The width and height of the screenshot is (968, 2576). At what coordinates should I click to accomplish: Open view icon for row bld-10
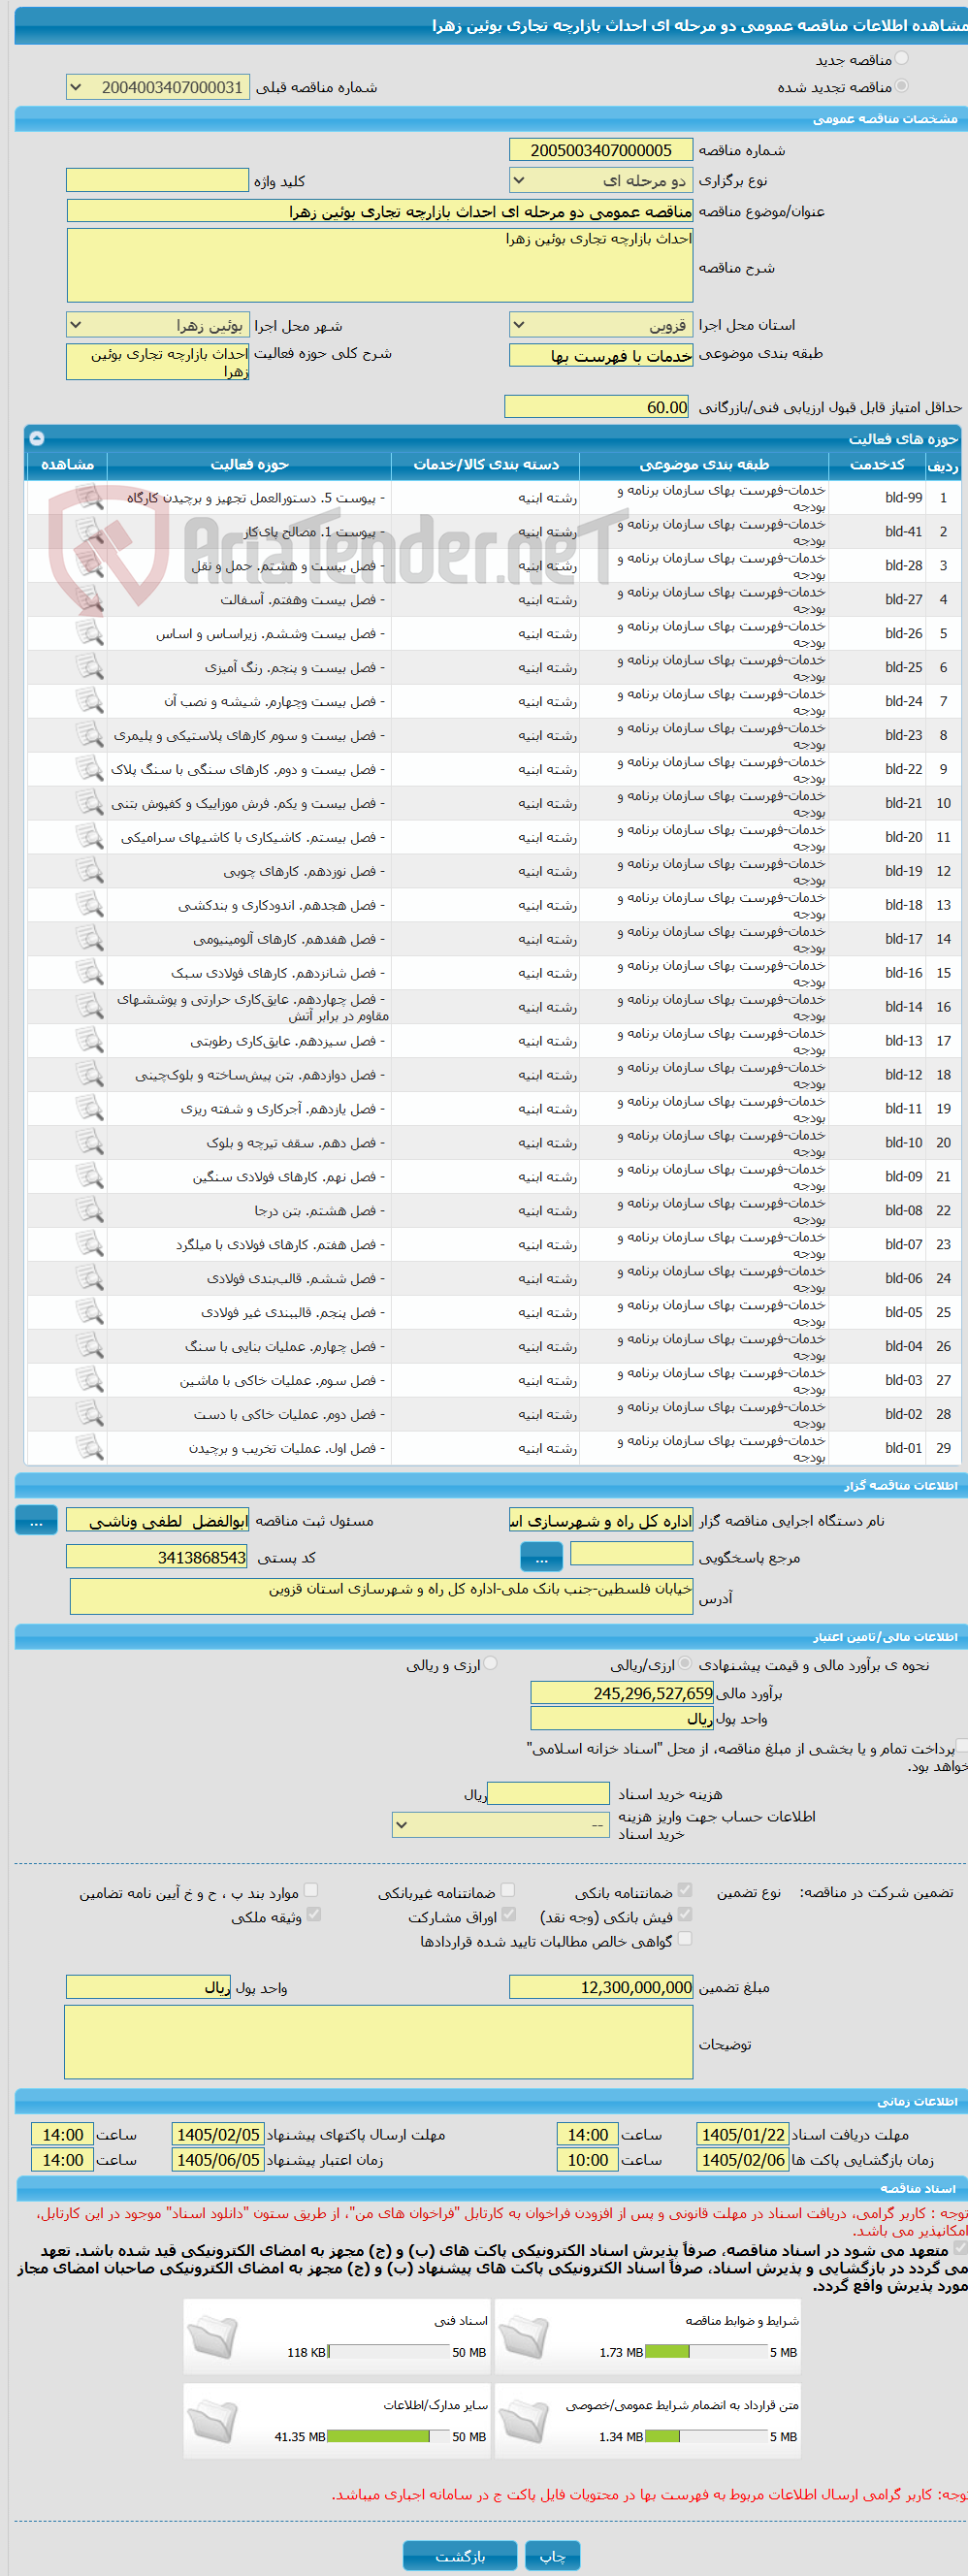[x=90, y=1143]
